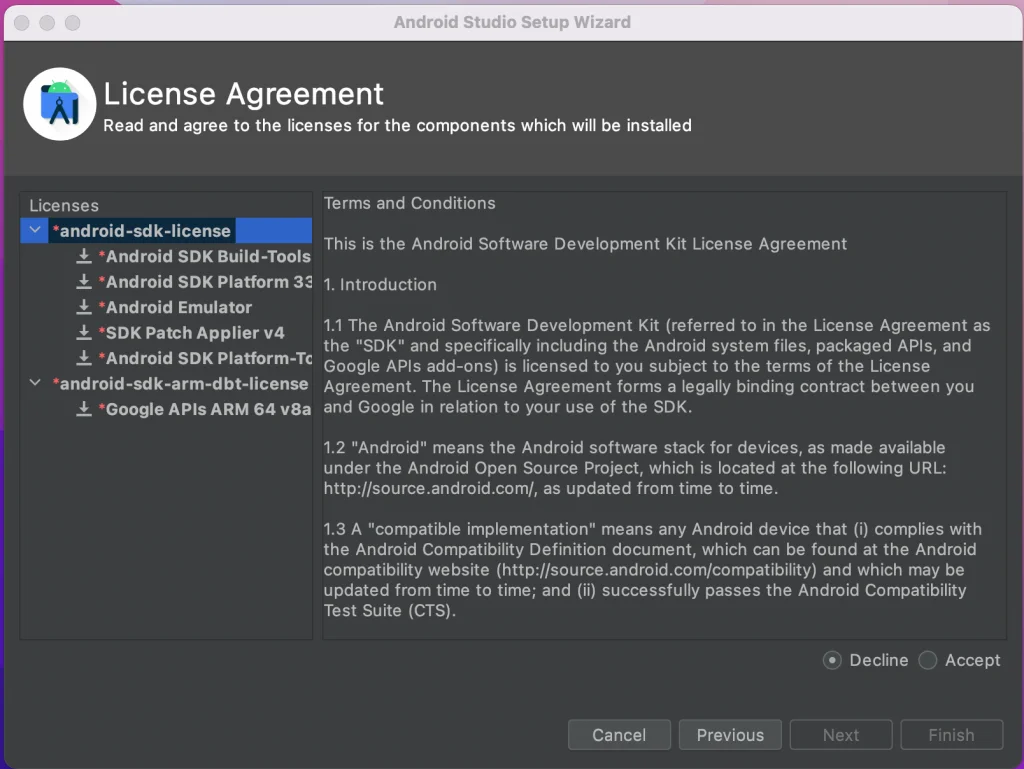Viewport: 1024px width, 769px height.
Task: Click the Android Studio logo icon
Action: (59, 104)
